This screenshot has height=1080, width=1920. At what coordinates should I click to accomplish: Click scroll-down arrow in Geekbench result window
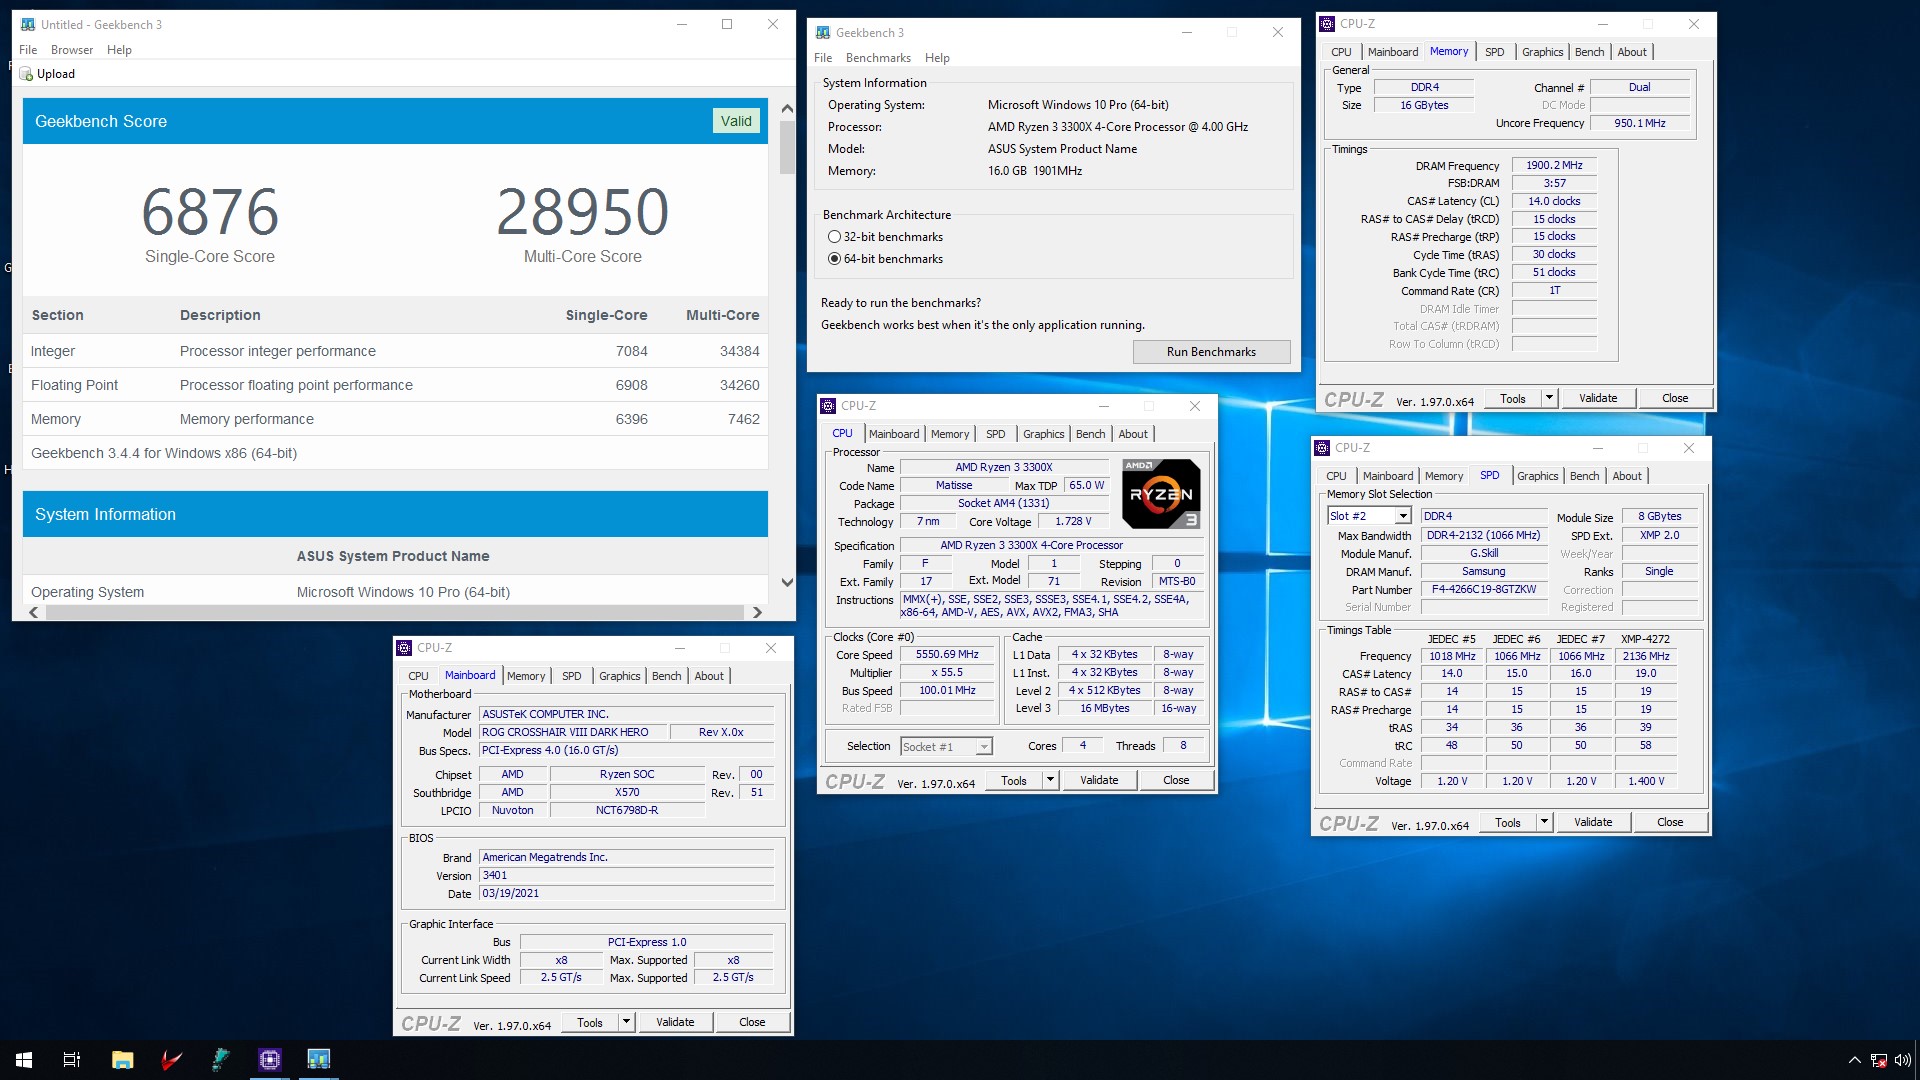(787, 582)
